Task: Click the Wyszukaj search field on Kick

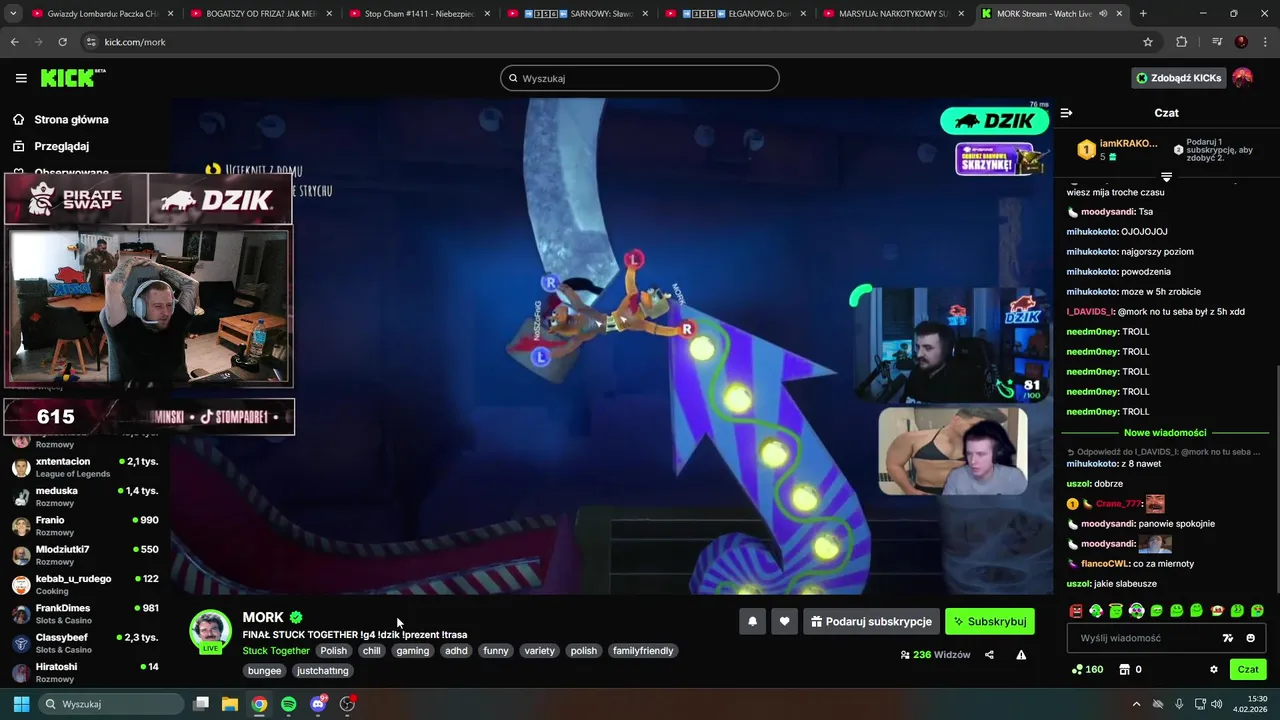Action: coord(640,78)
